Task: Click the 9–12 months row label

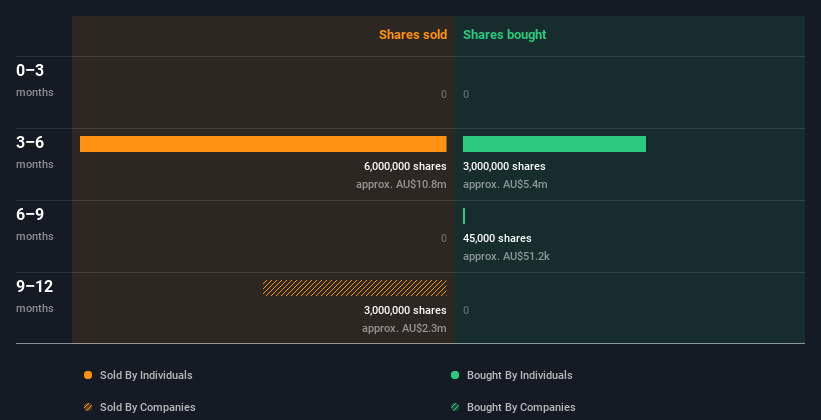Action: tap(35, 296)
